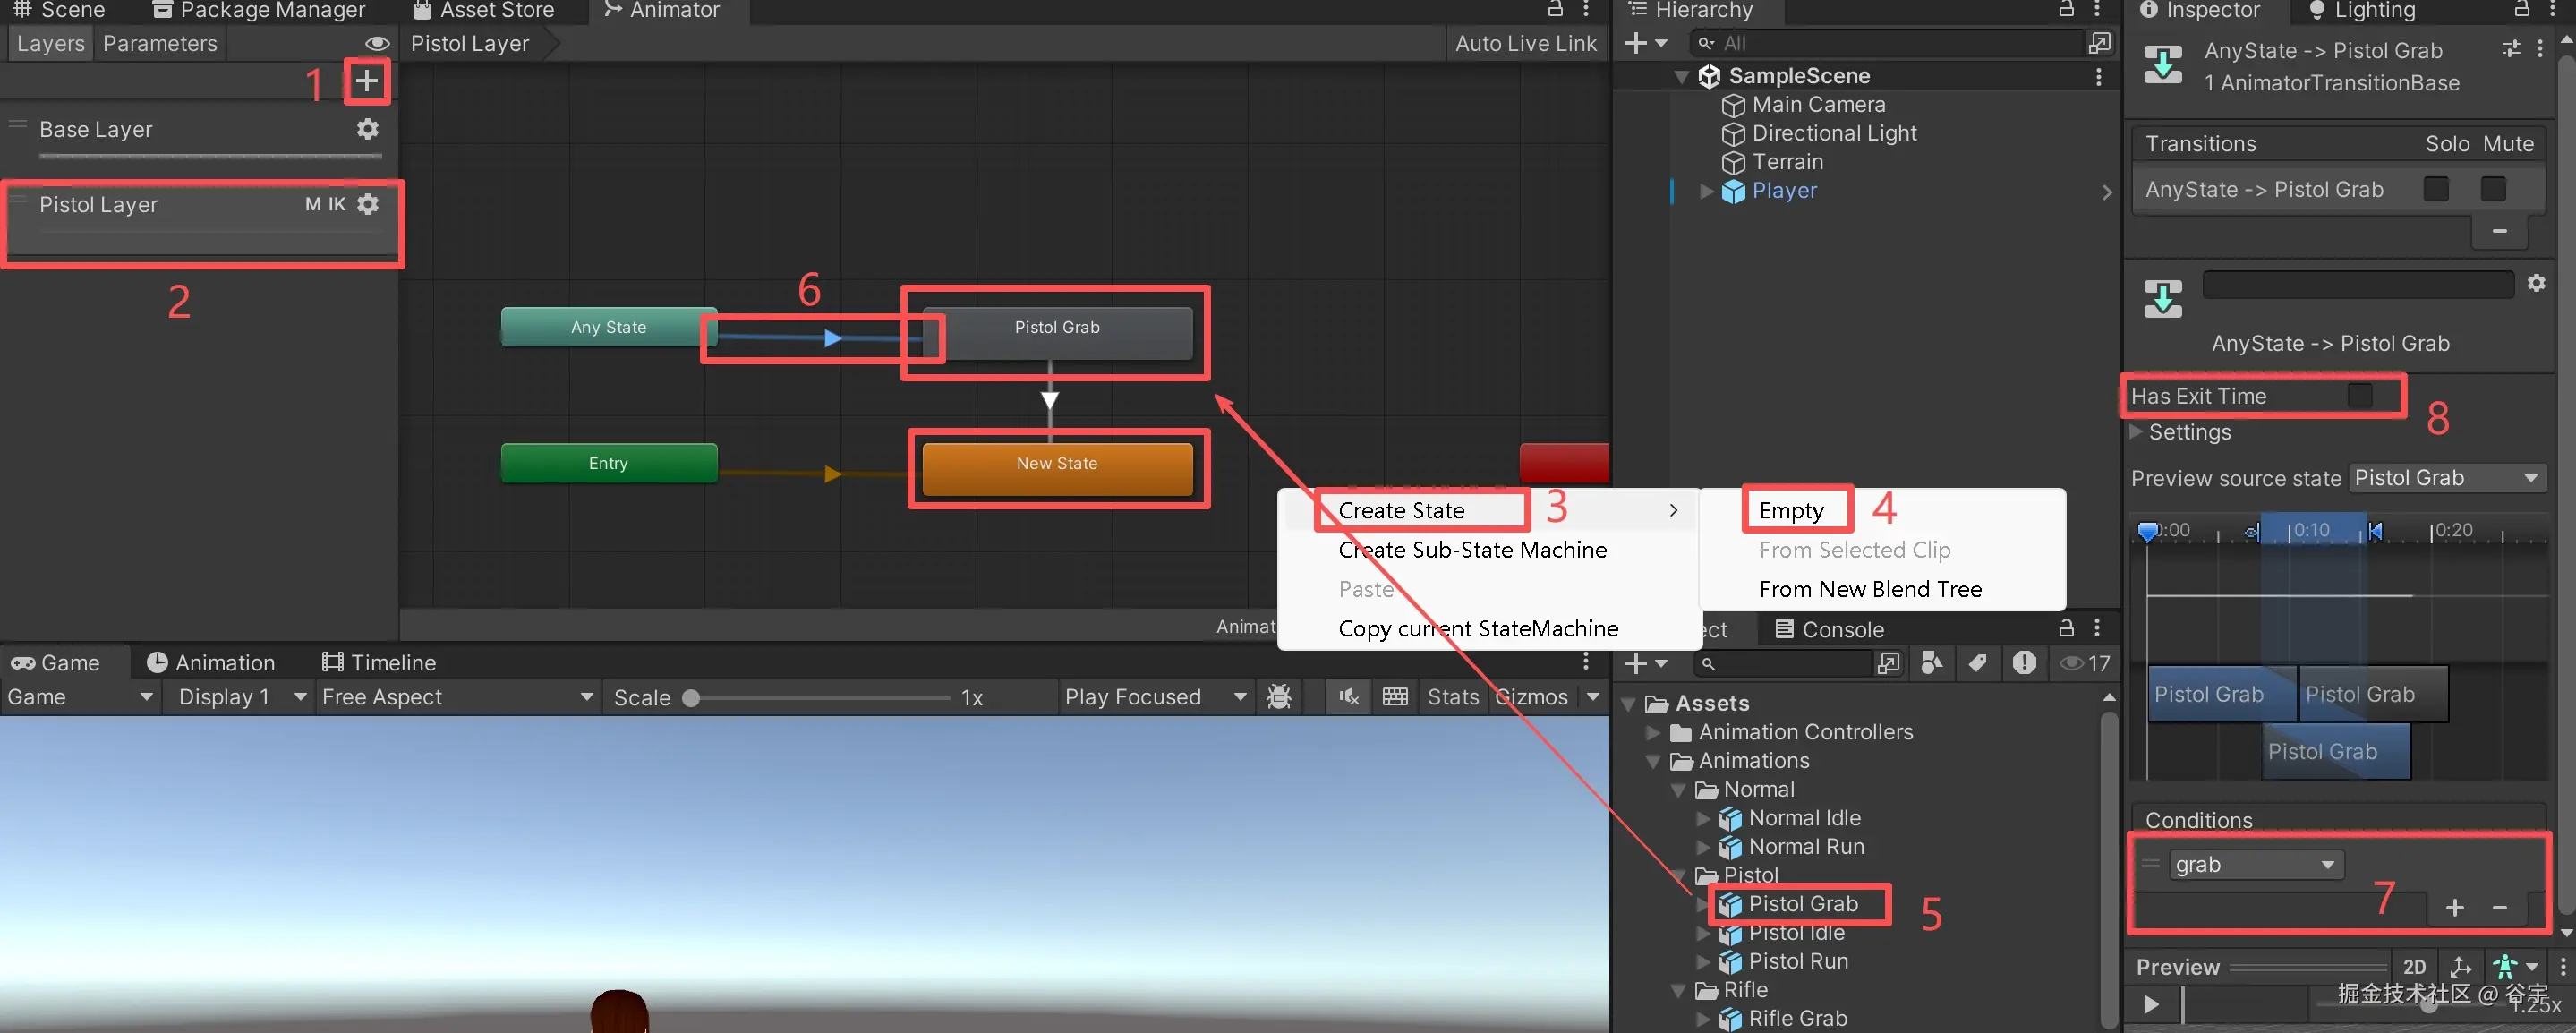This screenshot has width=2576, height=1033.
Task: Click the Auto Live Link button
Action: click(1525, 44)
